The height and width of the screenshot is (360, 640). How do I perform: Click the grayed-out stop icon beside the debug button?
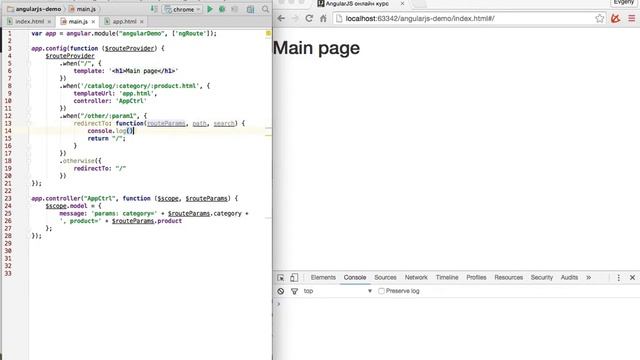pyautogui.click(x=235, y=9)
